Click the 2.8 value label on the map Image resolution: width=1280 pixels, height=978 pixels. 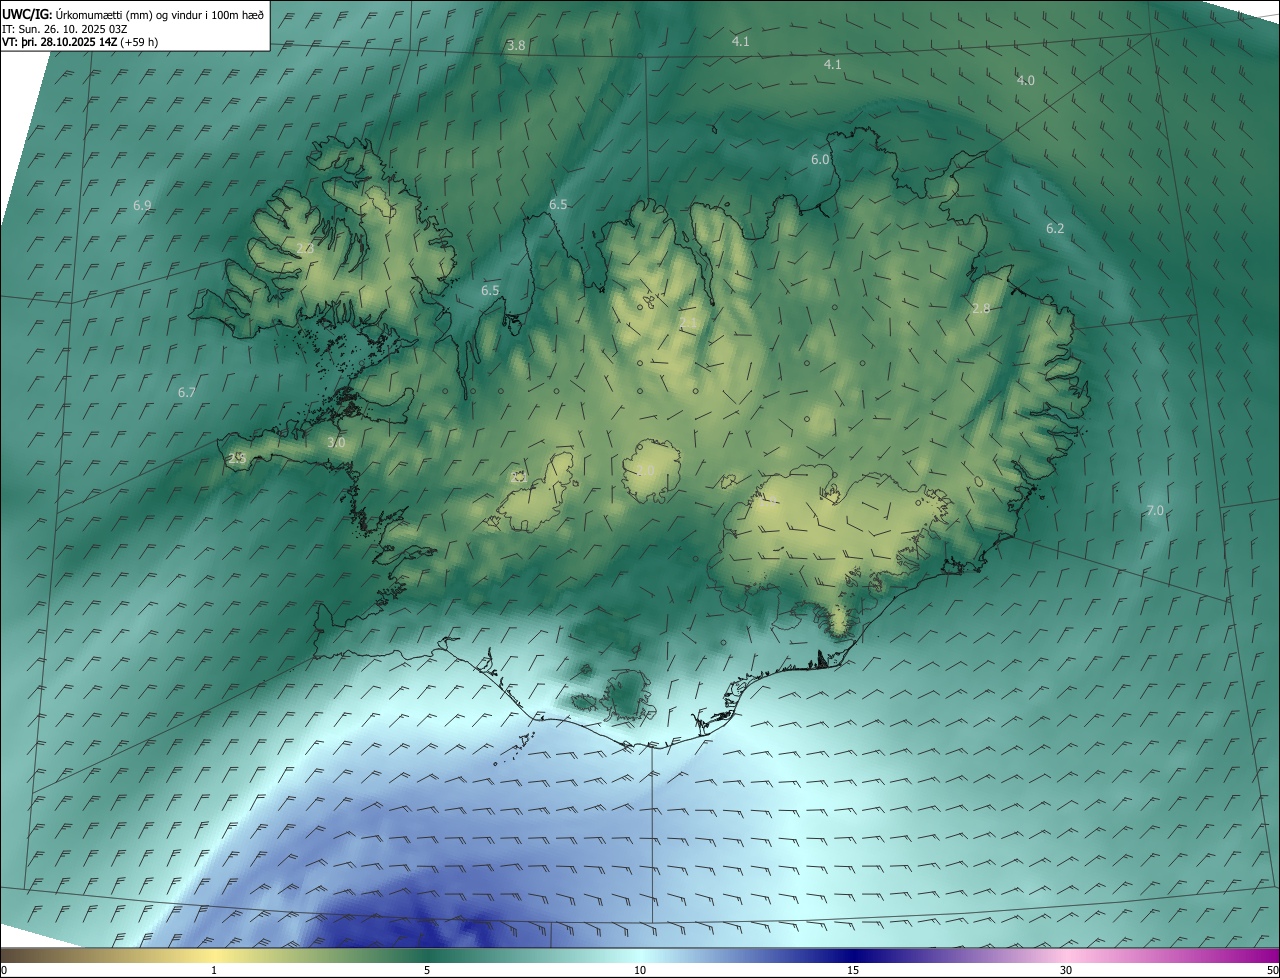click(981, 309)
